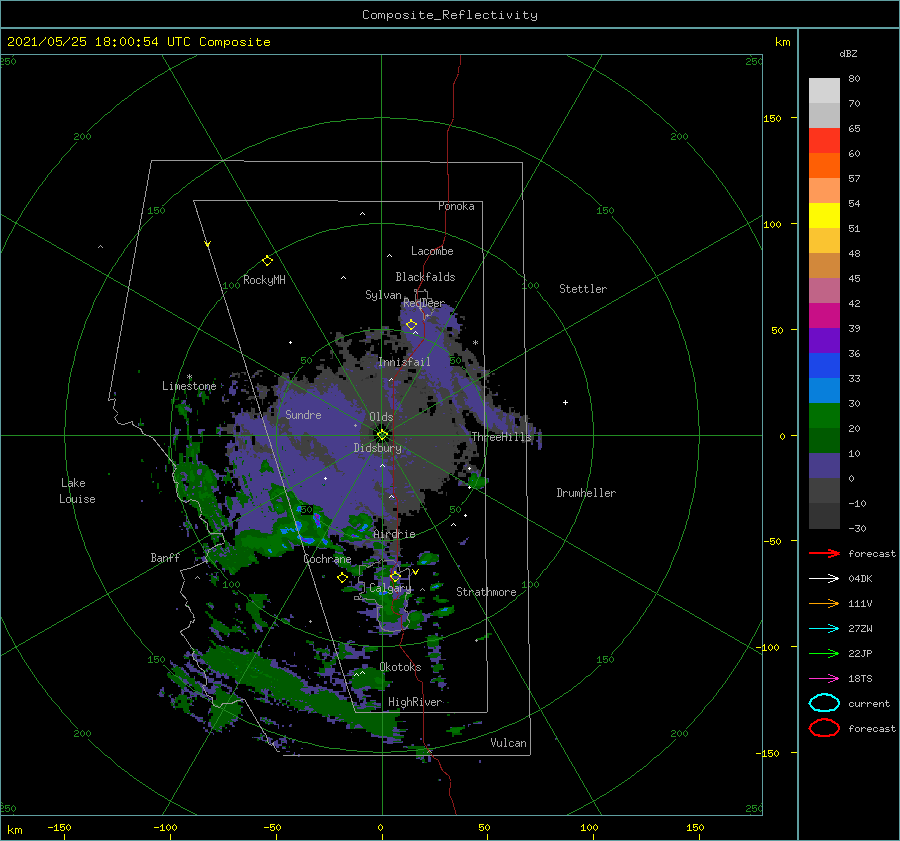The height and width of the screenshot is (841, 900).
Task: Select the purple 36–39 dBZ swatch
Action: tap(824, 341)
